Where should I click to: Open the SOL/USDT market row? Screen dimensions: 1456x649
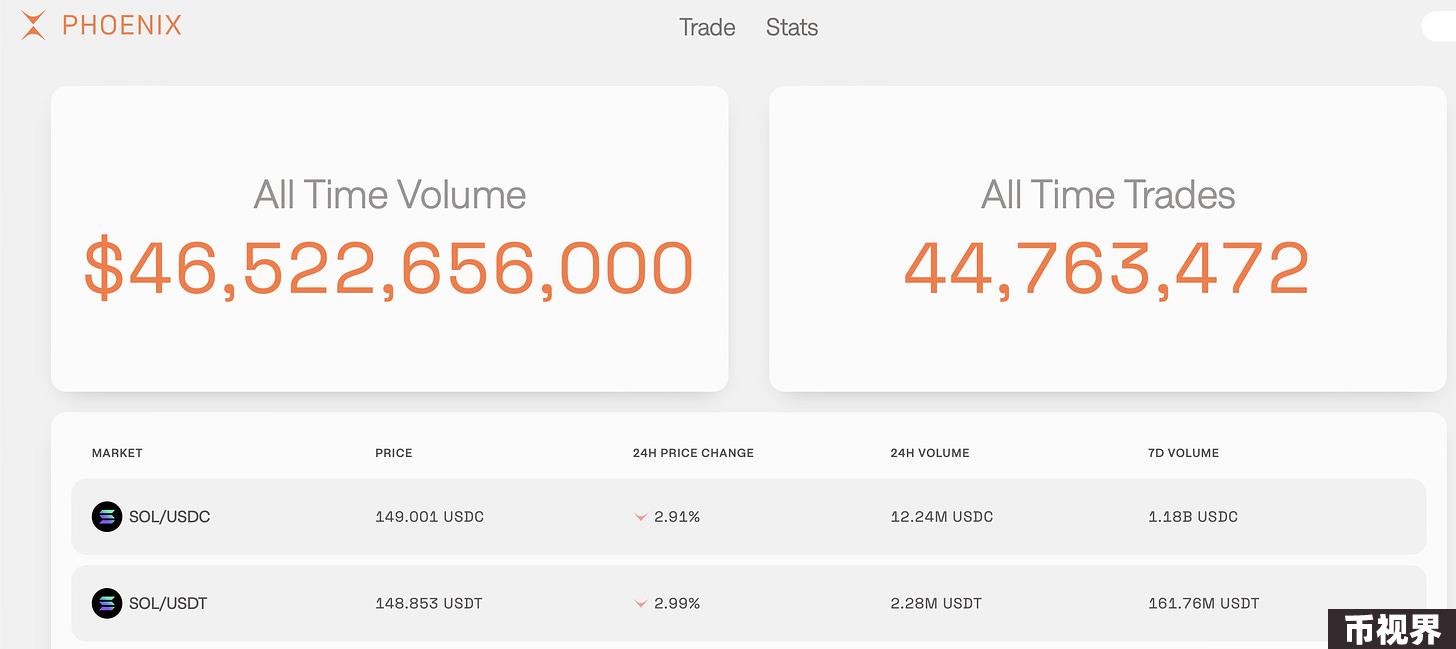pos(748,603)
